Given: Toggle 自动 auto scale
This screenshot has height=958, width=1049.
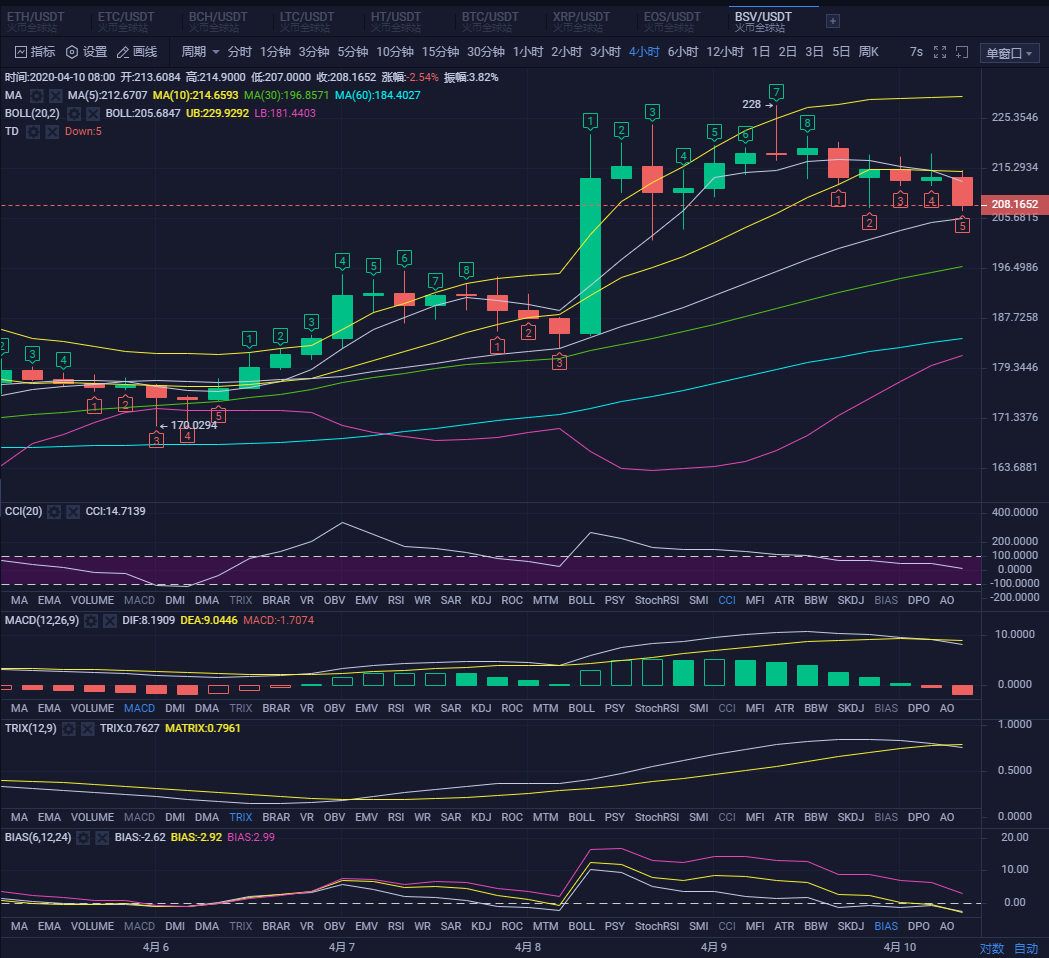Looking at the screenshot, I should click(1026, 948).
